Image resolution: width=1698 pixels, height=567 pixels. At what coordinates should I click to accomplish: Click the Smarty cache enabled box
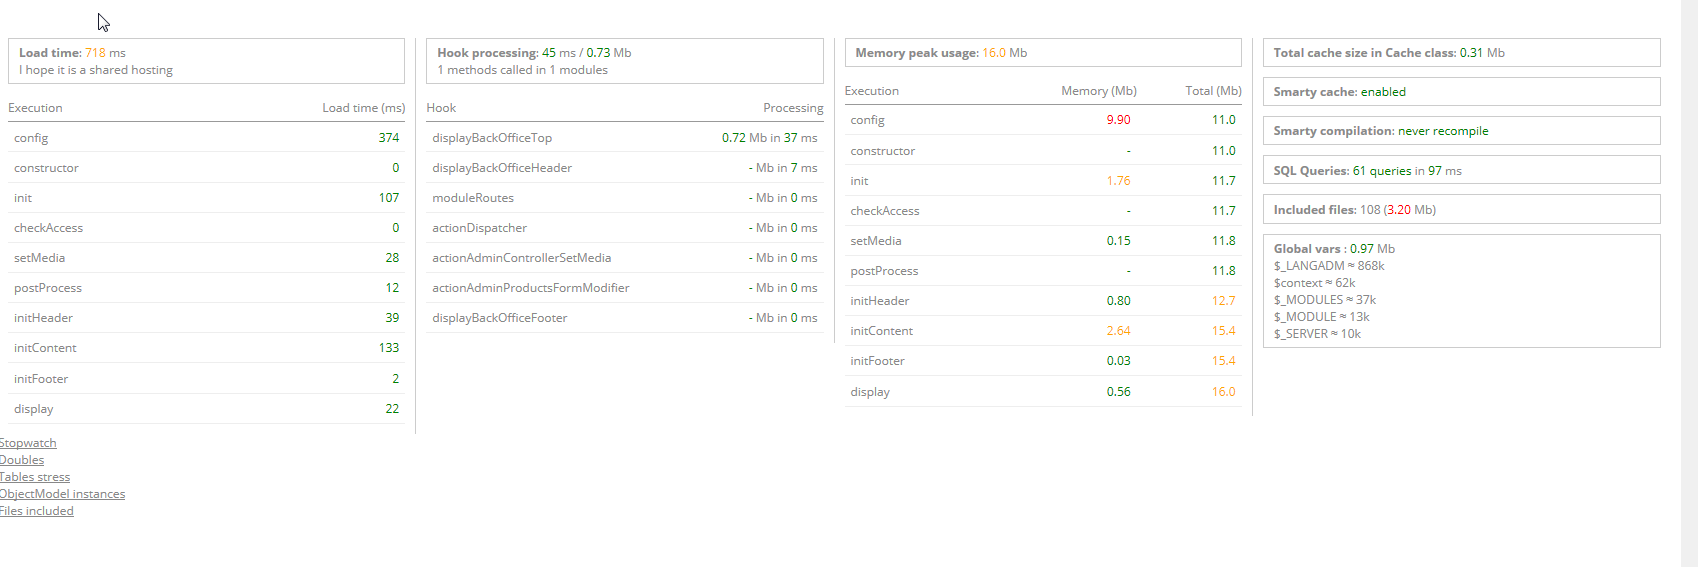(x=1461, y=92)
